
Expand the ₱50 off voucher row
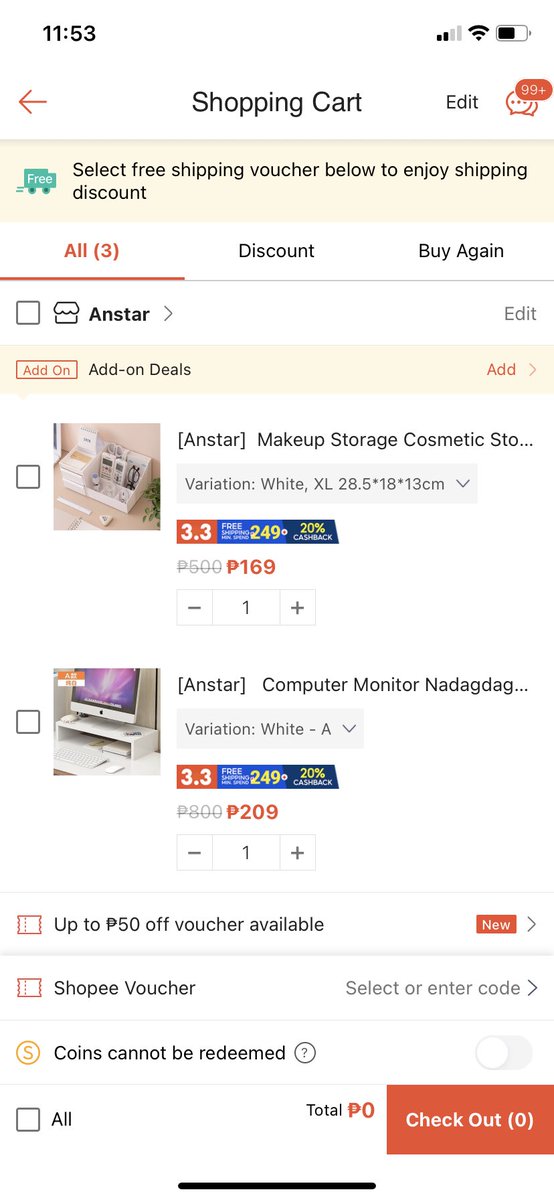click(277, 925)
